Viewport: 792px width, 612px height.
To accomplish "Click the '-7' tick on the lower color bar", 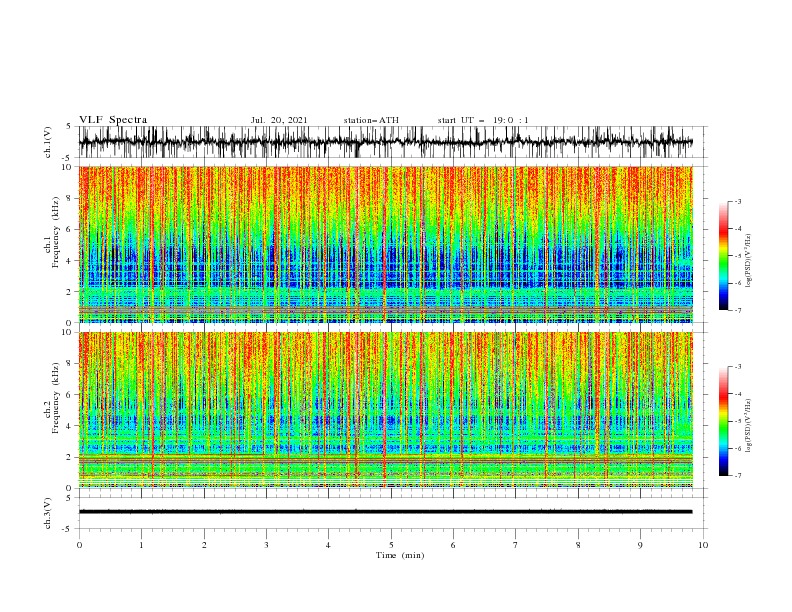I will (x=738, y=475).
